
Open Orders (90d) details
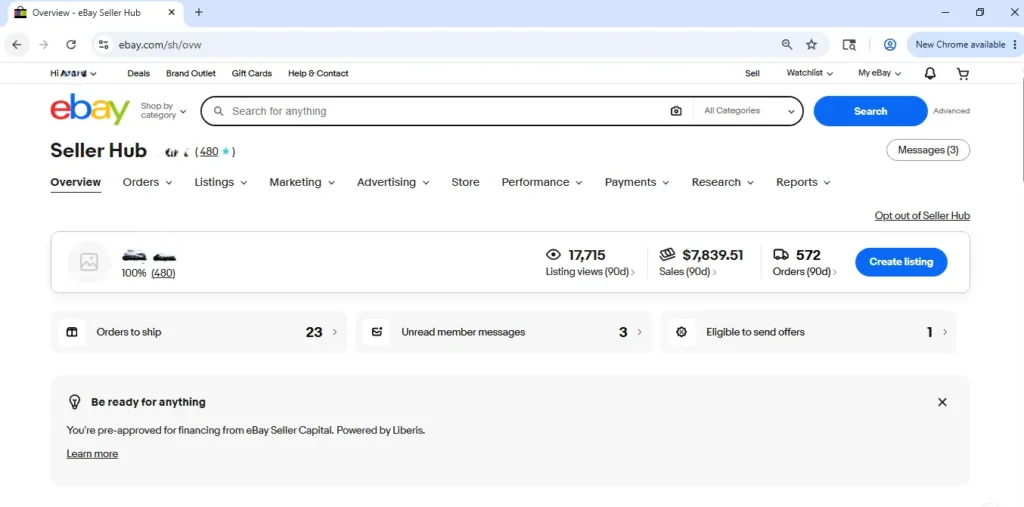tap(805, 272)
